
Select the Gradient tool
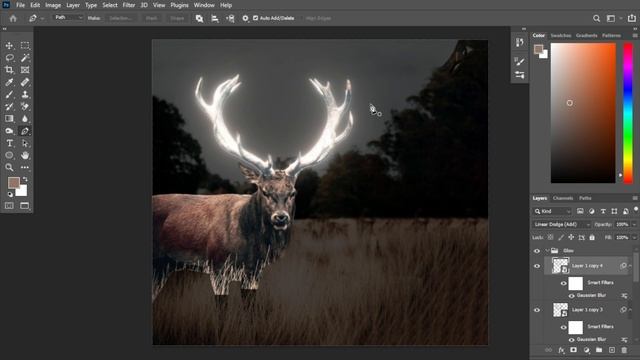(x=9, y=118)
